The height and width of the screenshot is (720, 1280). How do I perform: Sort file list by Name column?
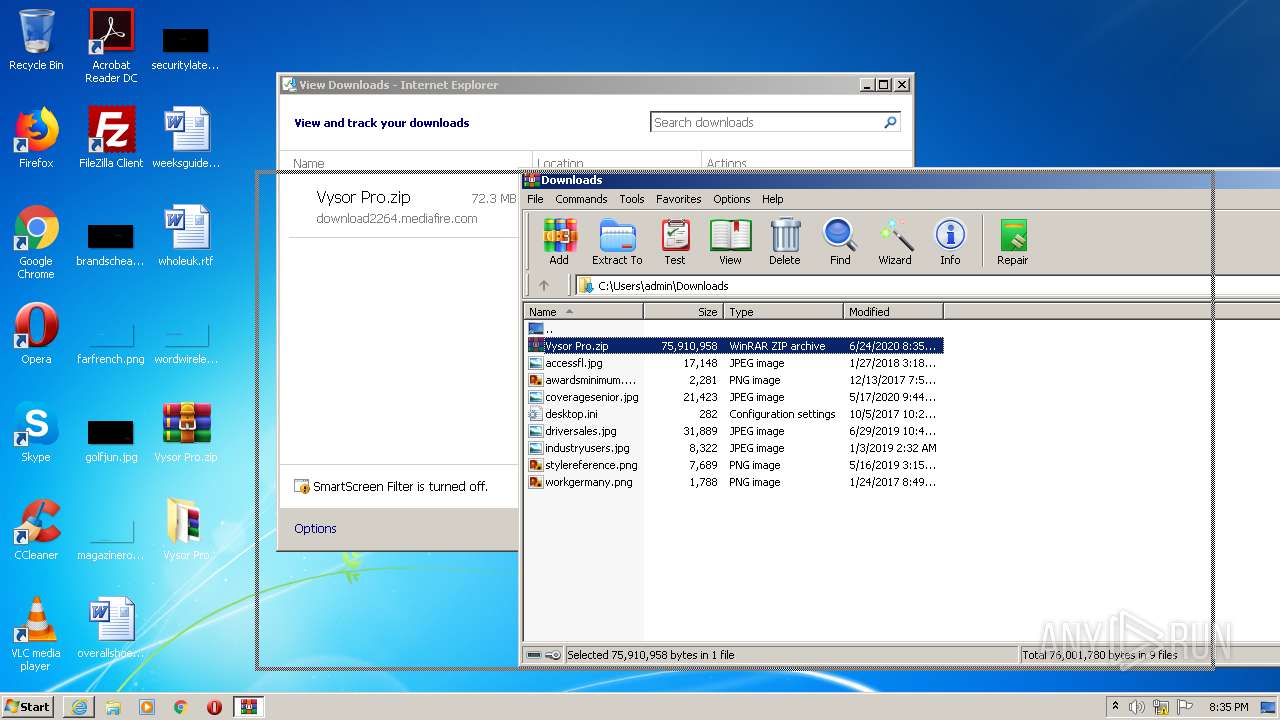pos(584,312)
